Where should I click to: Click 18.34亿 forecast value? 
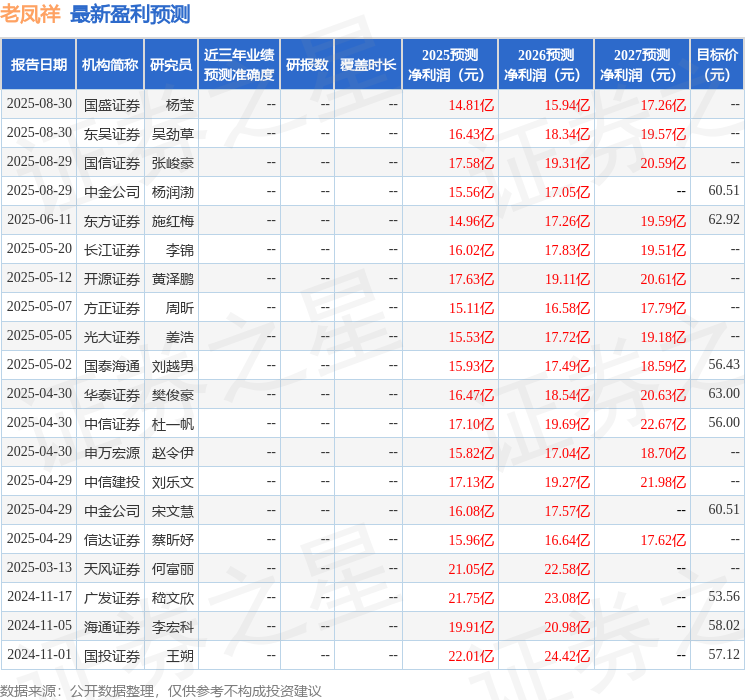click(x=567, y=134)
